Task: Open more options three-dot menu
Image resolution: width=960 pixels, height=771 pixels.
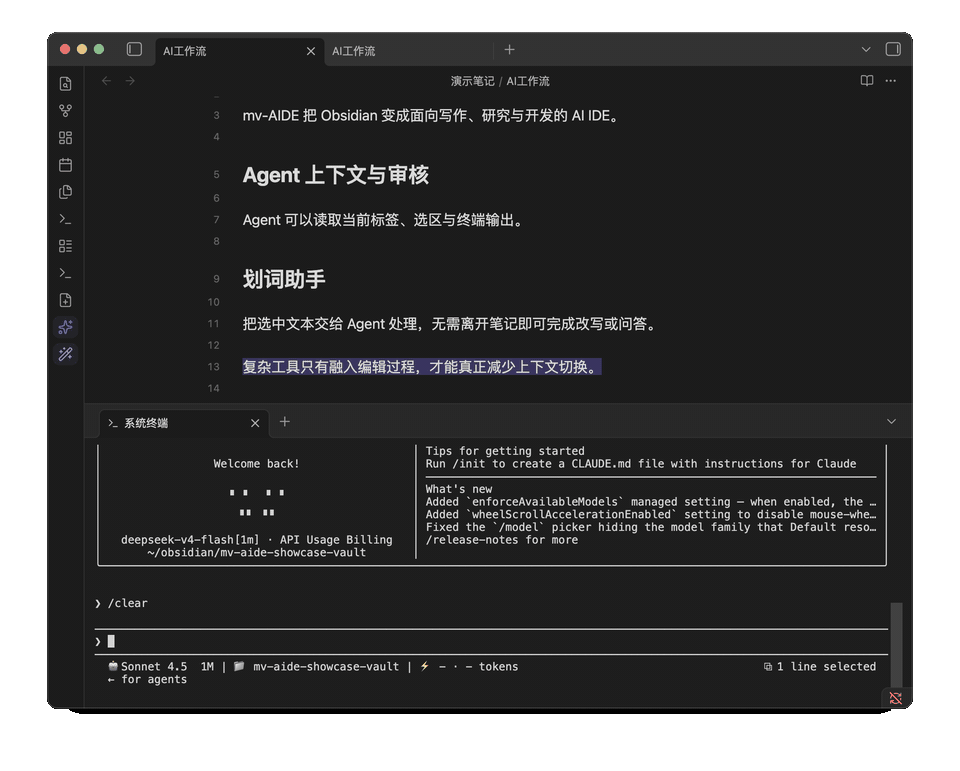Action: [890, 81]
